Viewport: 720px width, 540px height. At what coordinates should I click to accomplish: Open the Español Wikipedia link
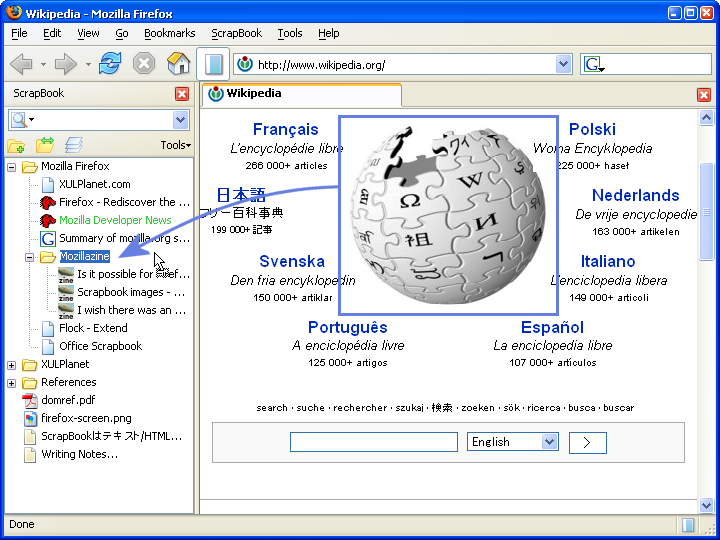tap(552, 327)
